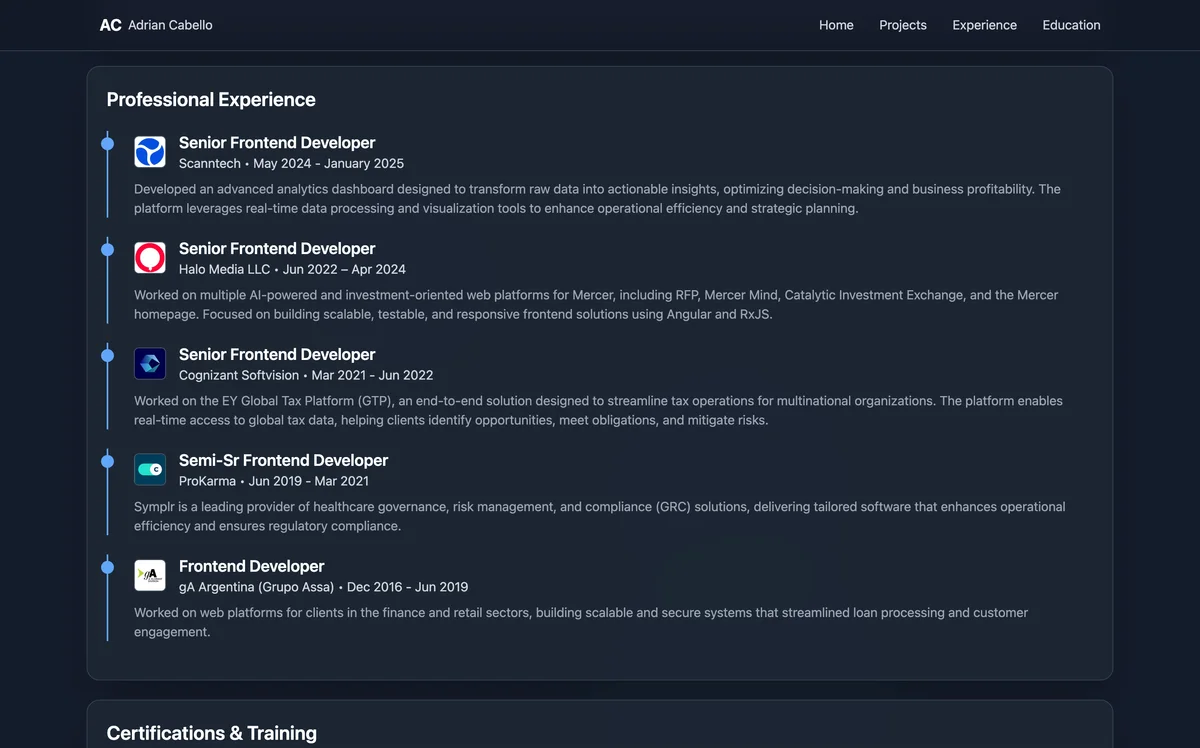Select the Scanntech timeline dot marker
This screenshot has width=1200, height=748.
[x=107, y=144]
